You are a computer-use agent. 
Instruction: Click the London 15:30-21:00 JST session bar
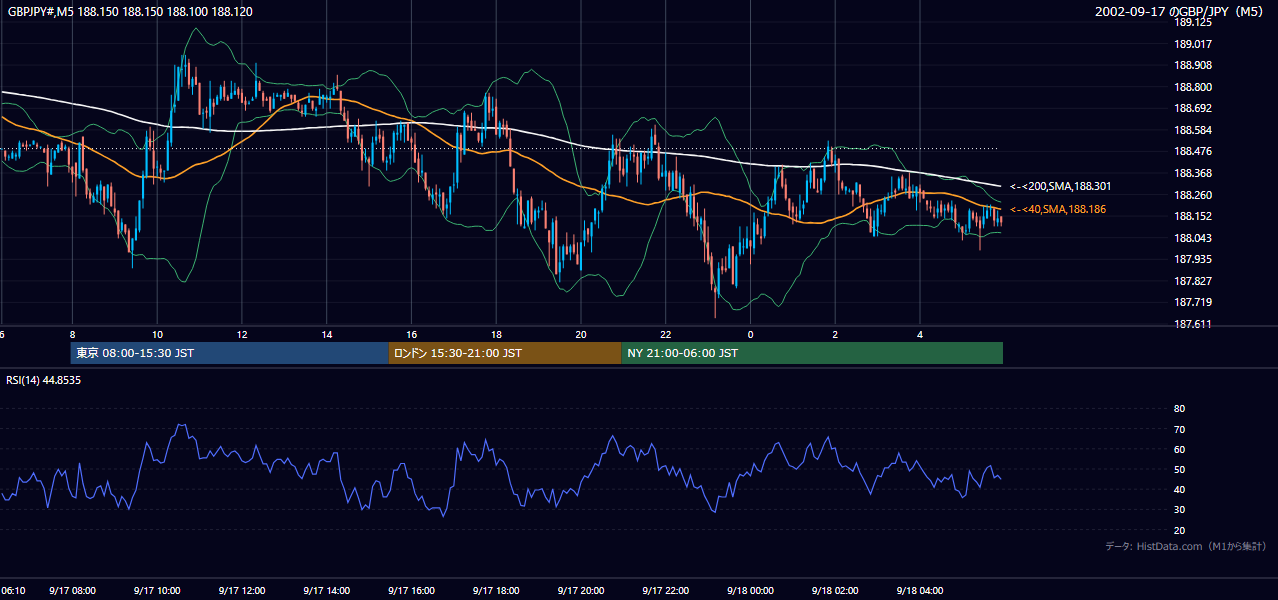(x=505, y=353)
